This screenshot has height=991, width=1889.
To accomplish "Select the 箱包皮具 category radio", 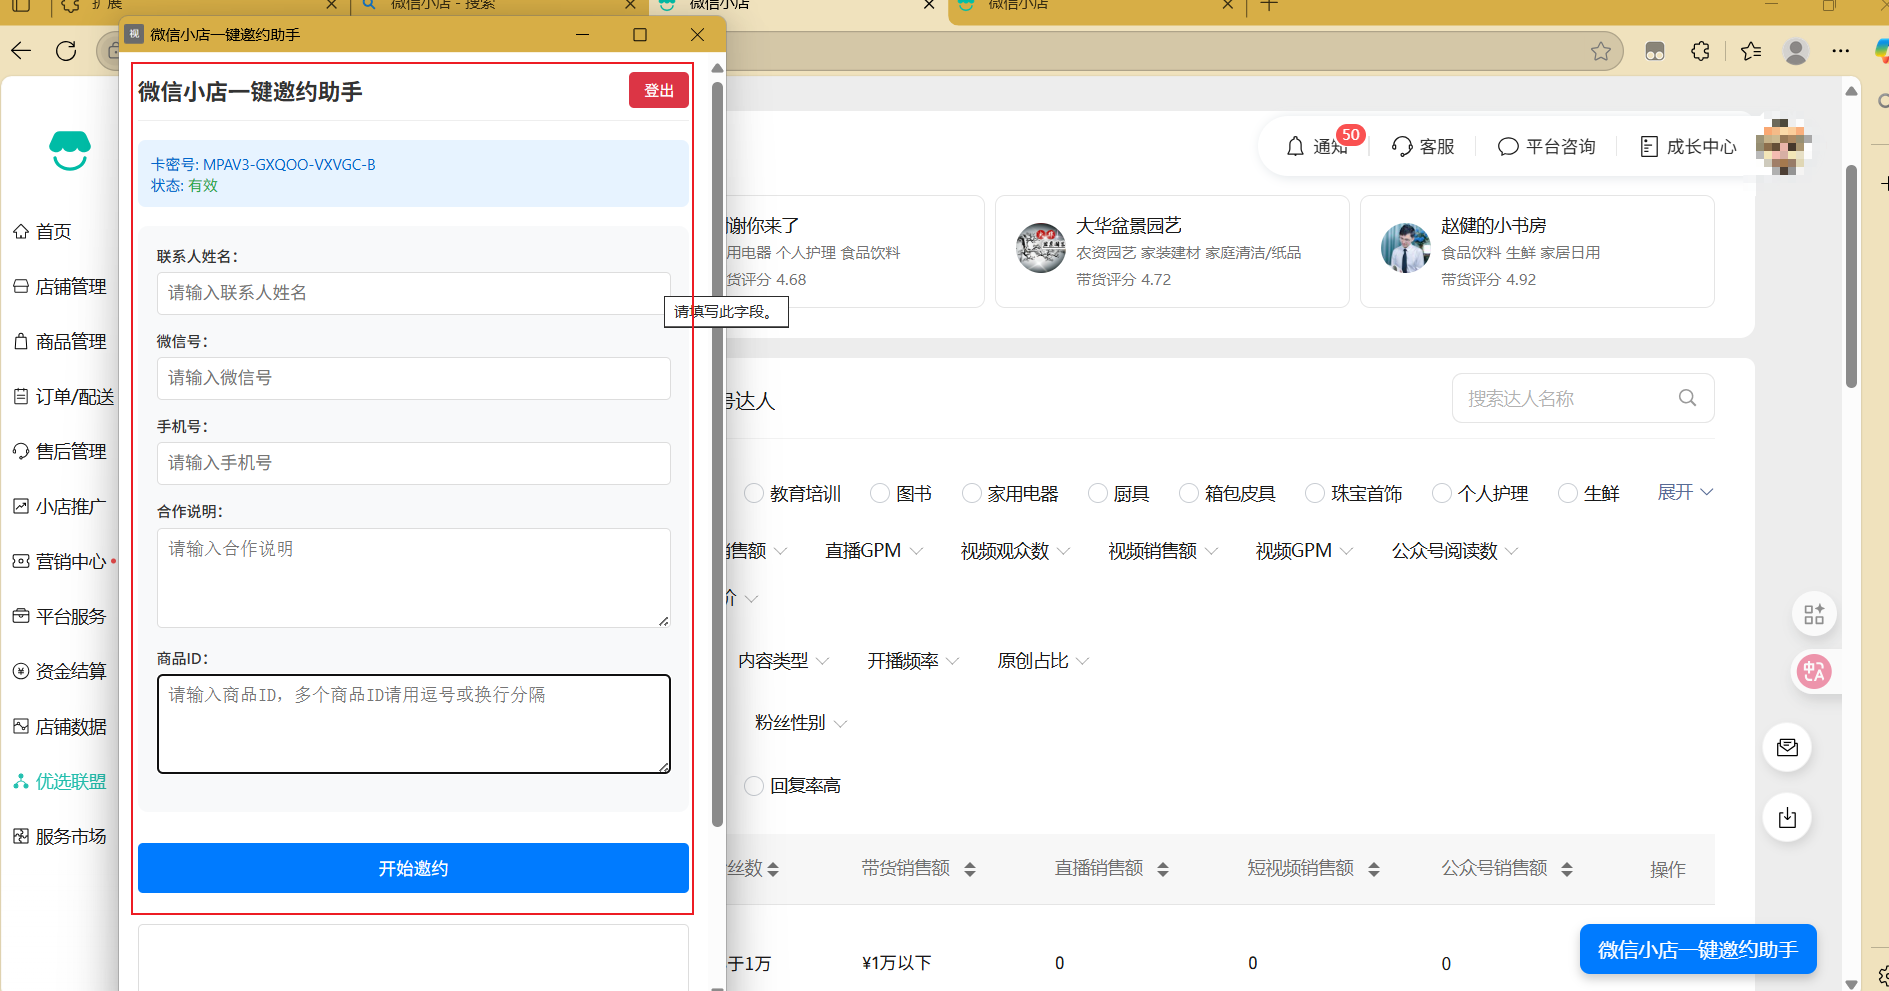I will [x=1189, y=493].
